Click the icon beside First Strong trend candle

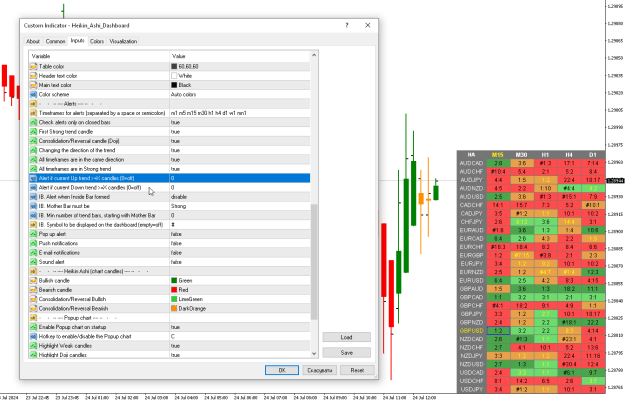(x=33, y=132)
